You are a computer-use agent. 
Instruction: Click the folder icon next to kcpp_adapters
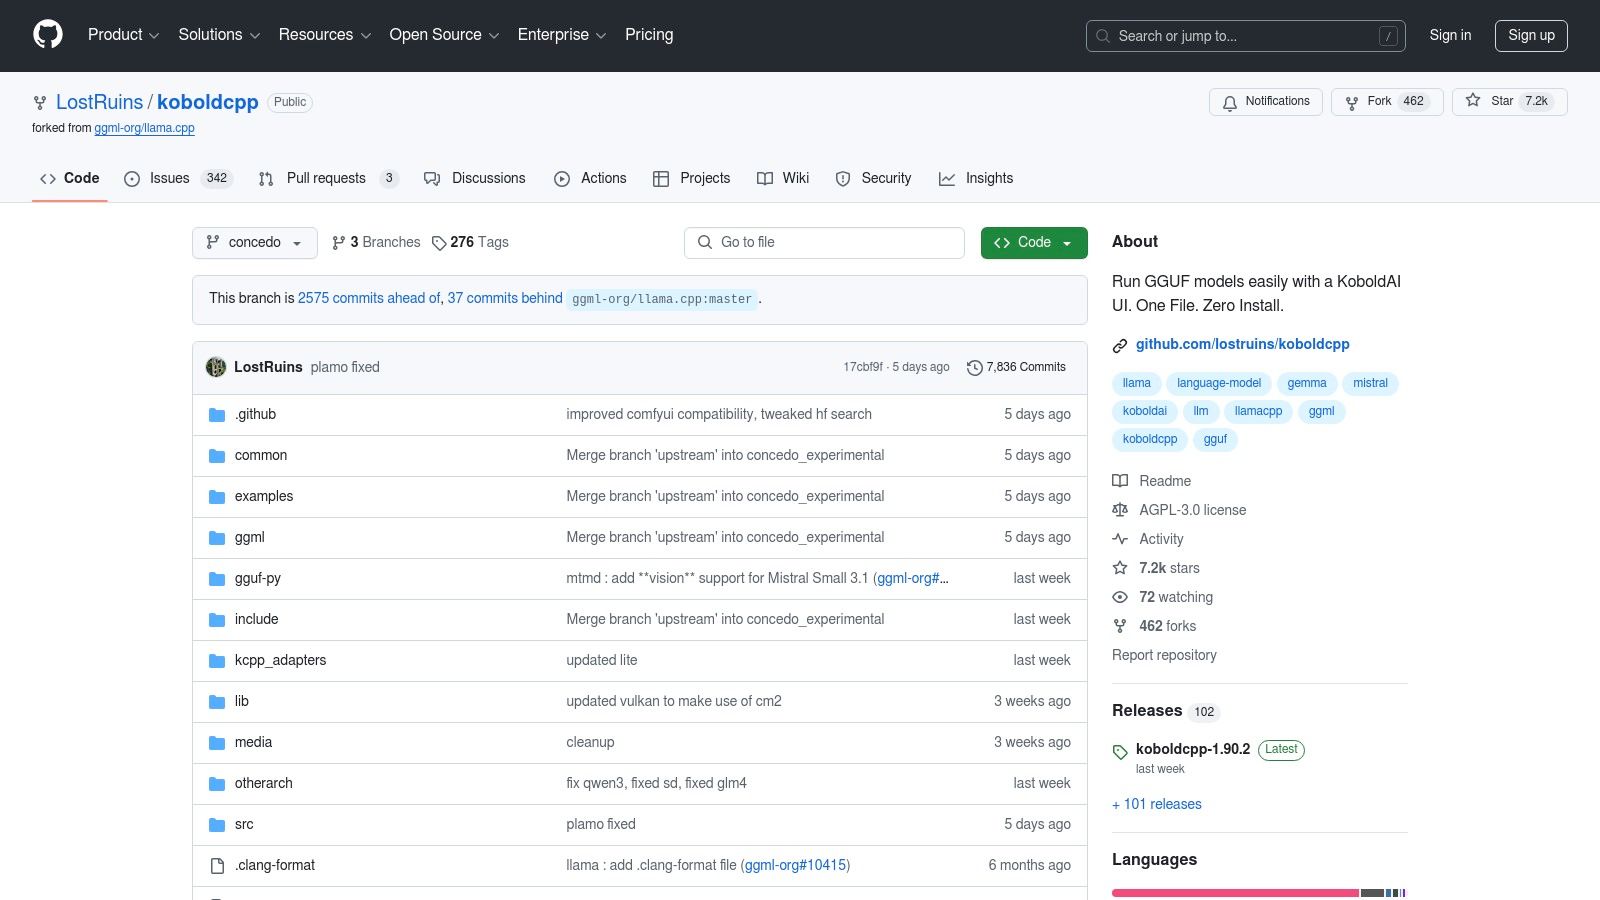click(217, 661)
